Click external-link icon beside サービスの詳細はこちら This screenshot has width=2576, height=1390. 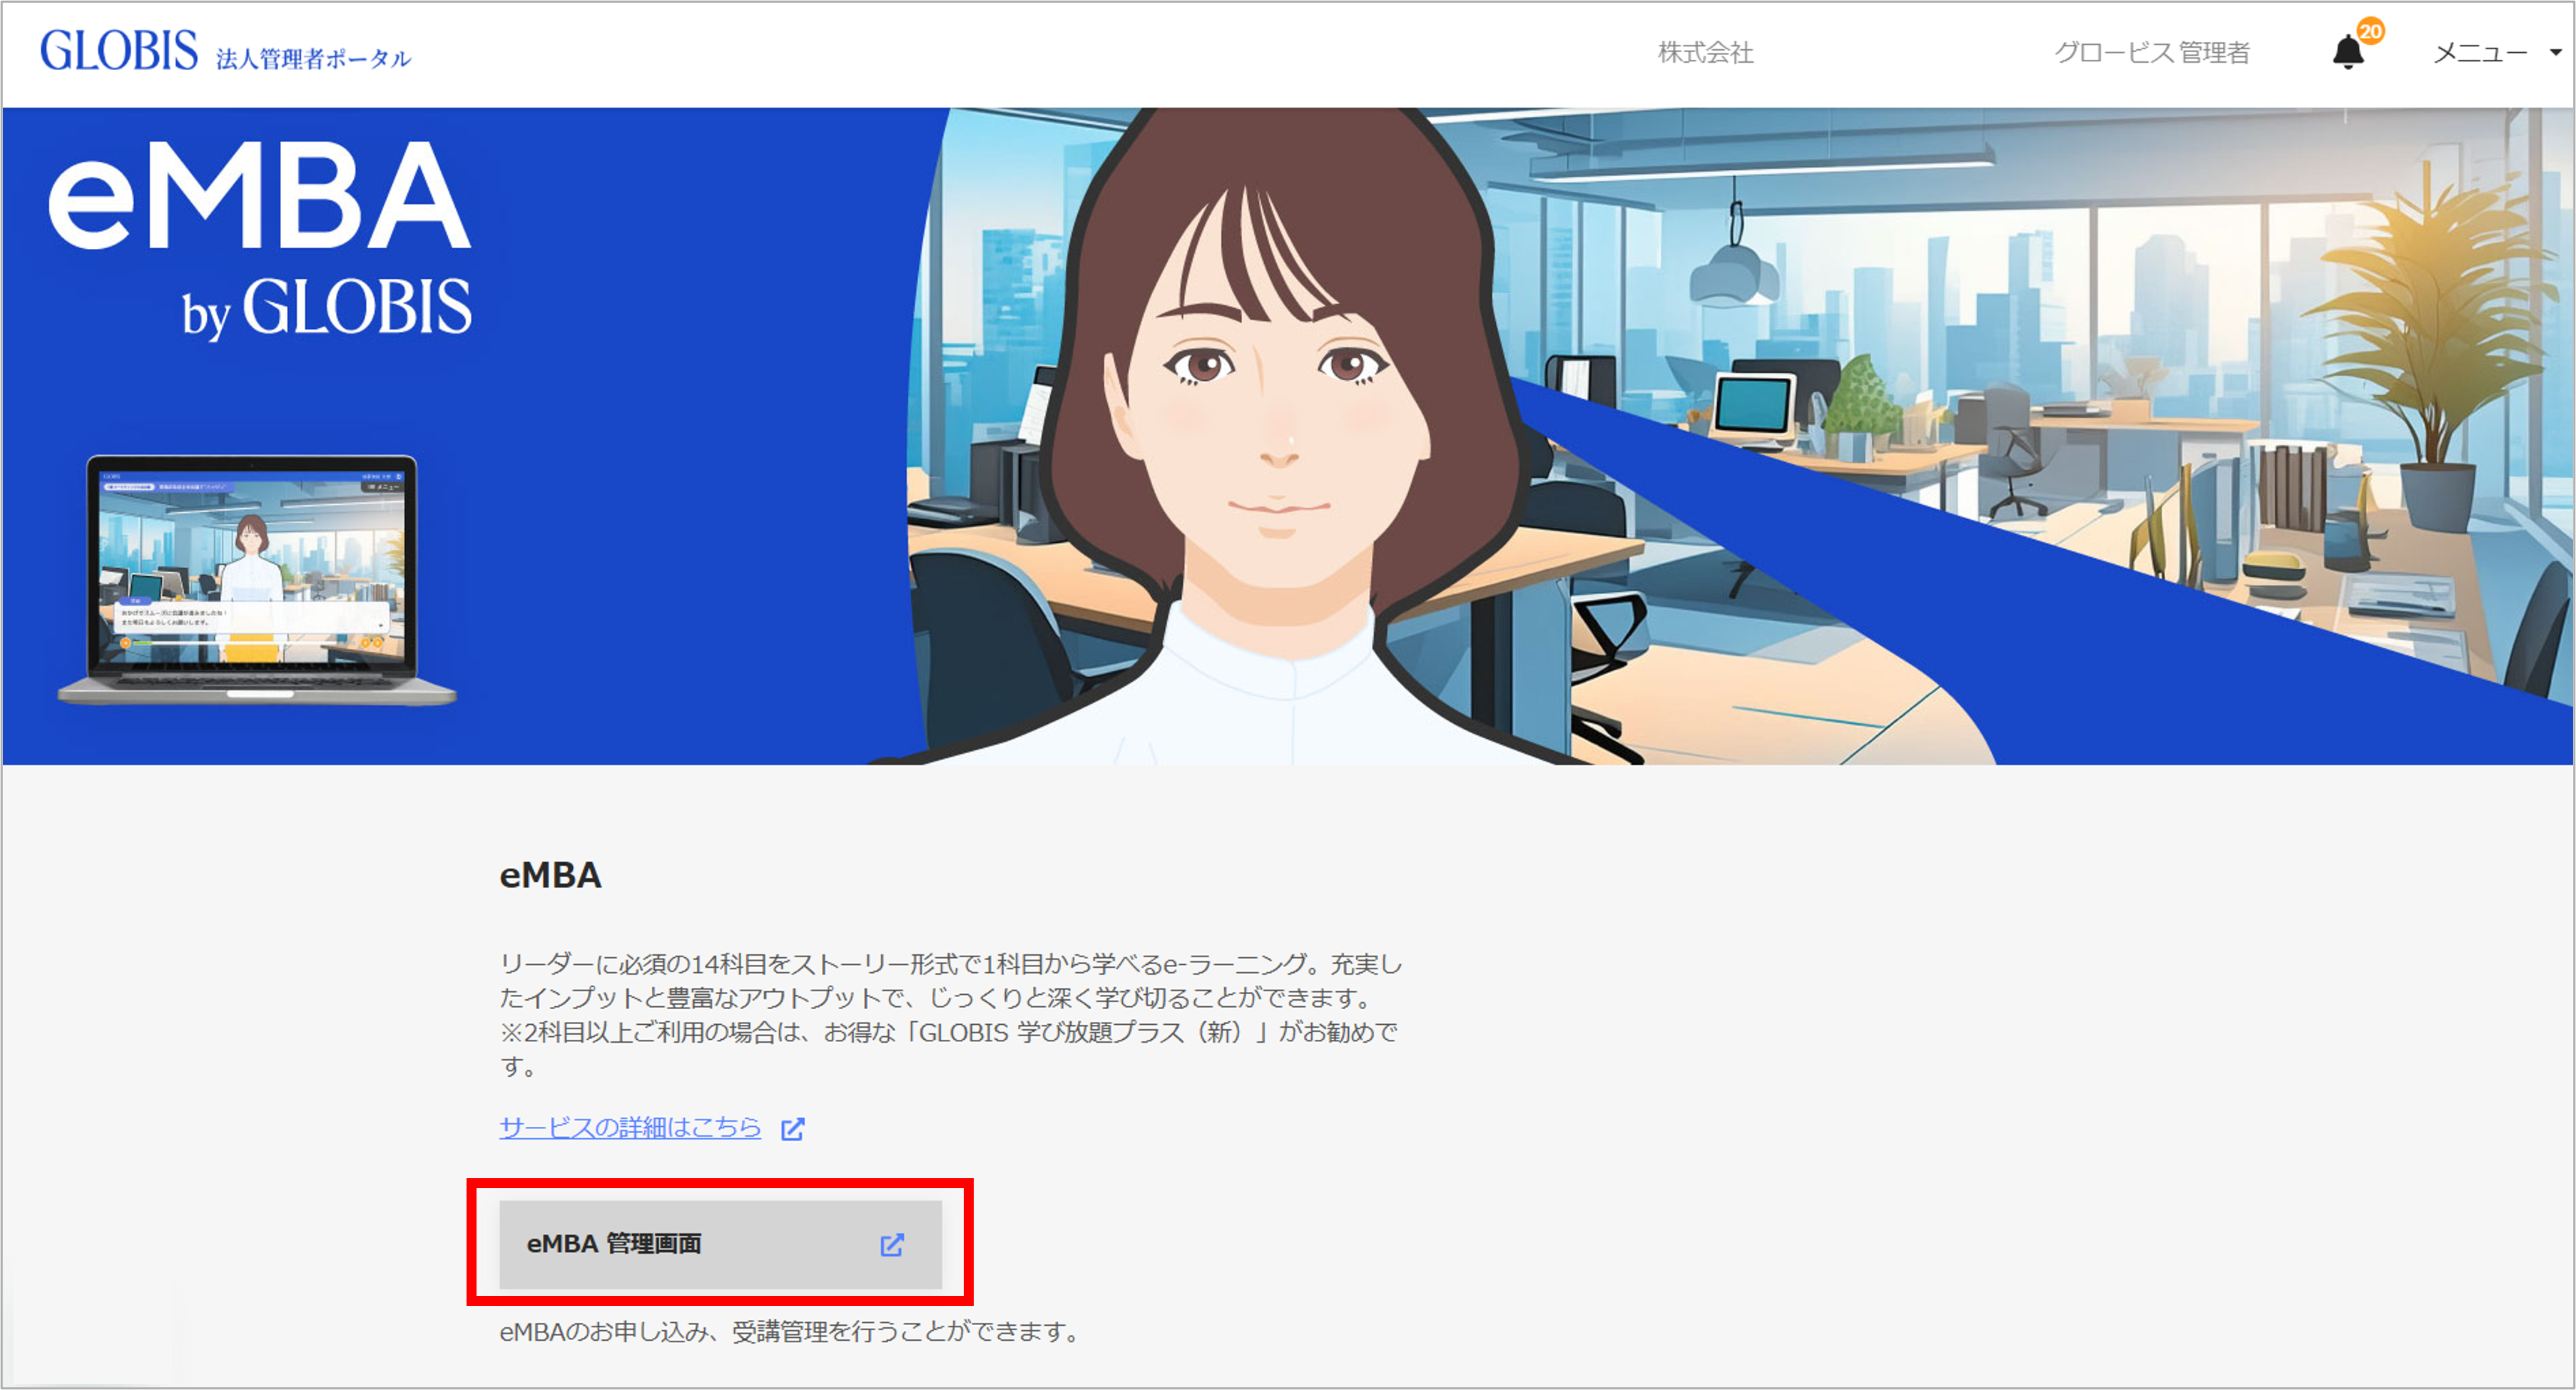pyautogui.click(x=793, y=1129)
